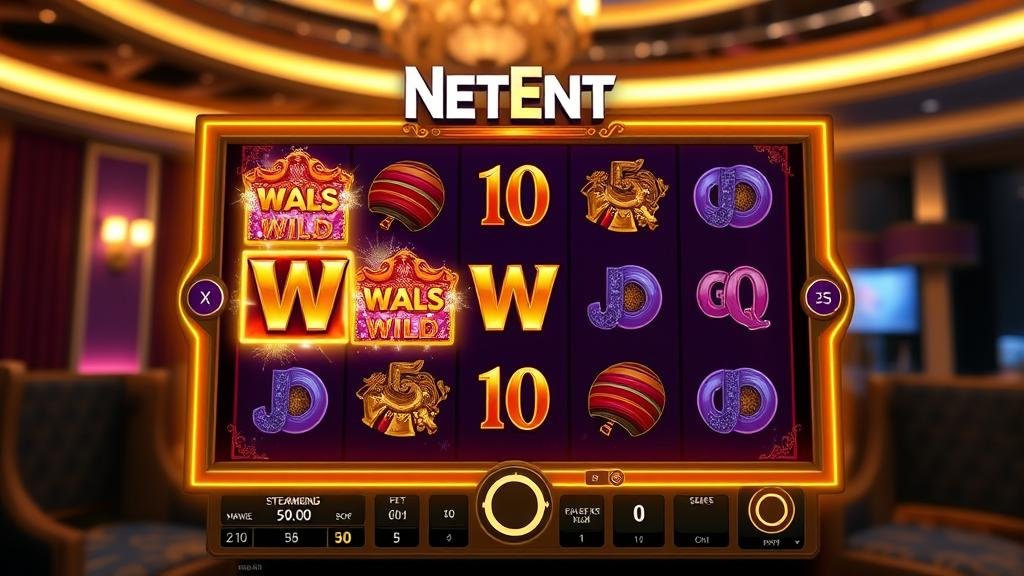Click the top-left WALS WILD symbol
This screenshot has height=576, width=1024.
pos(296,197)
